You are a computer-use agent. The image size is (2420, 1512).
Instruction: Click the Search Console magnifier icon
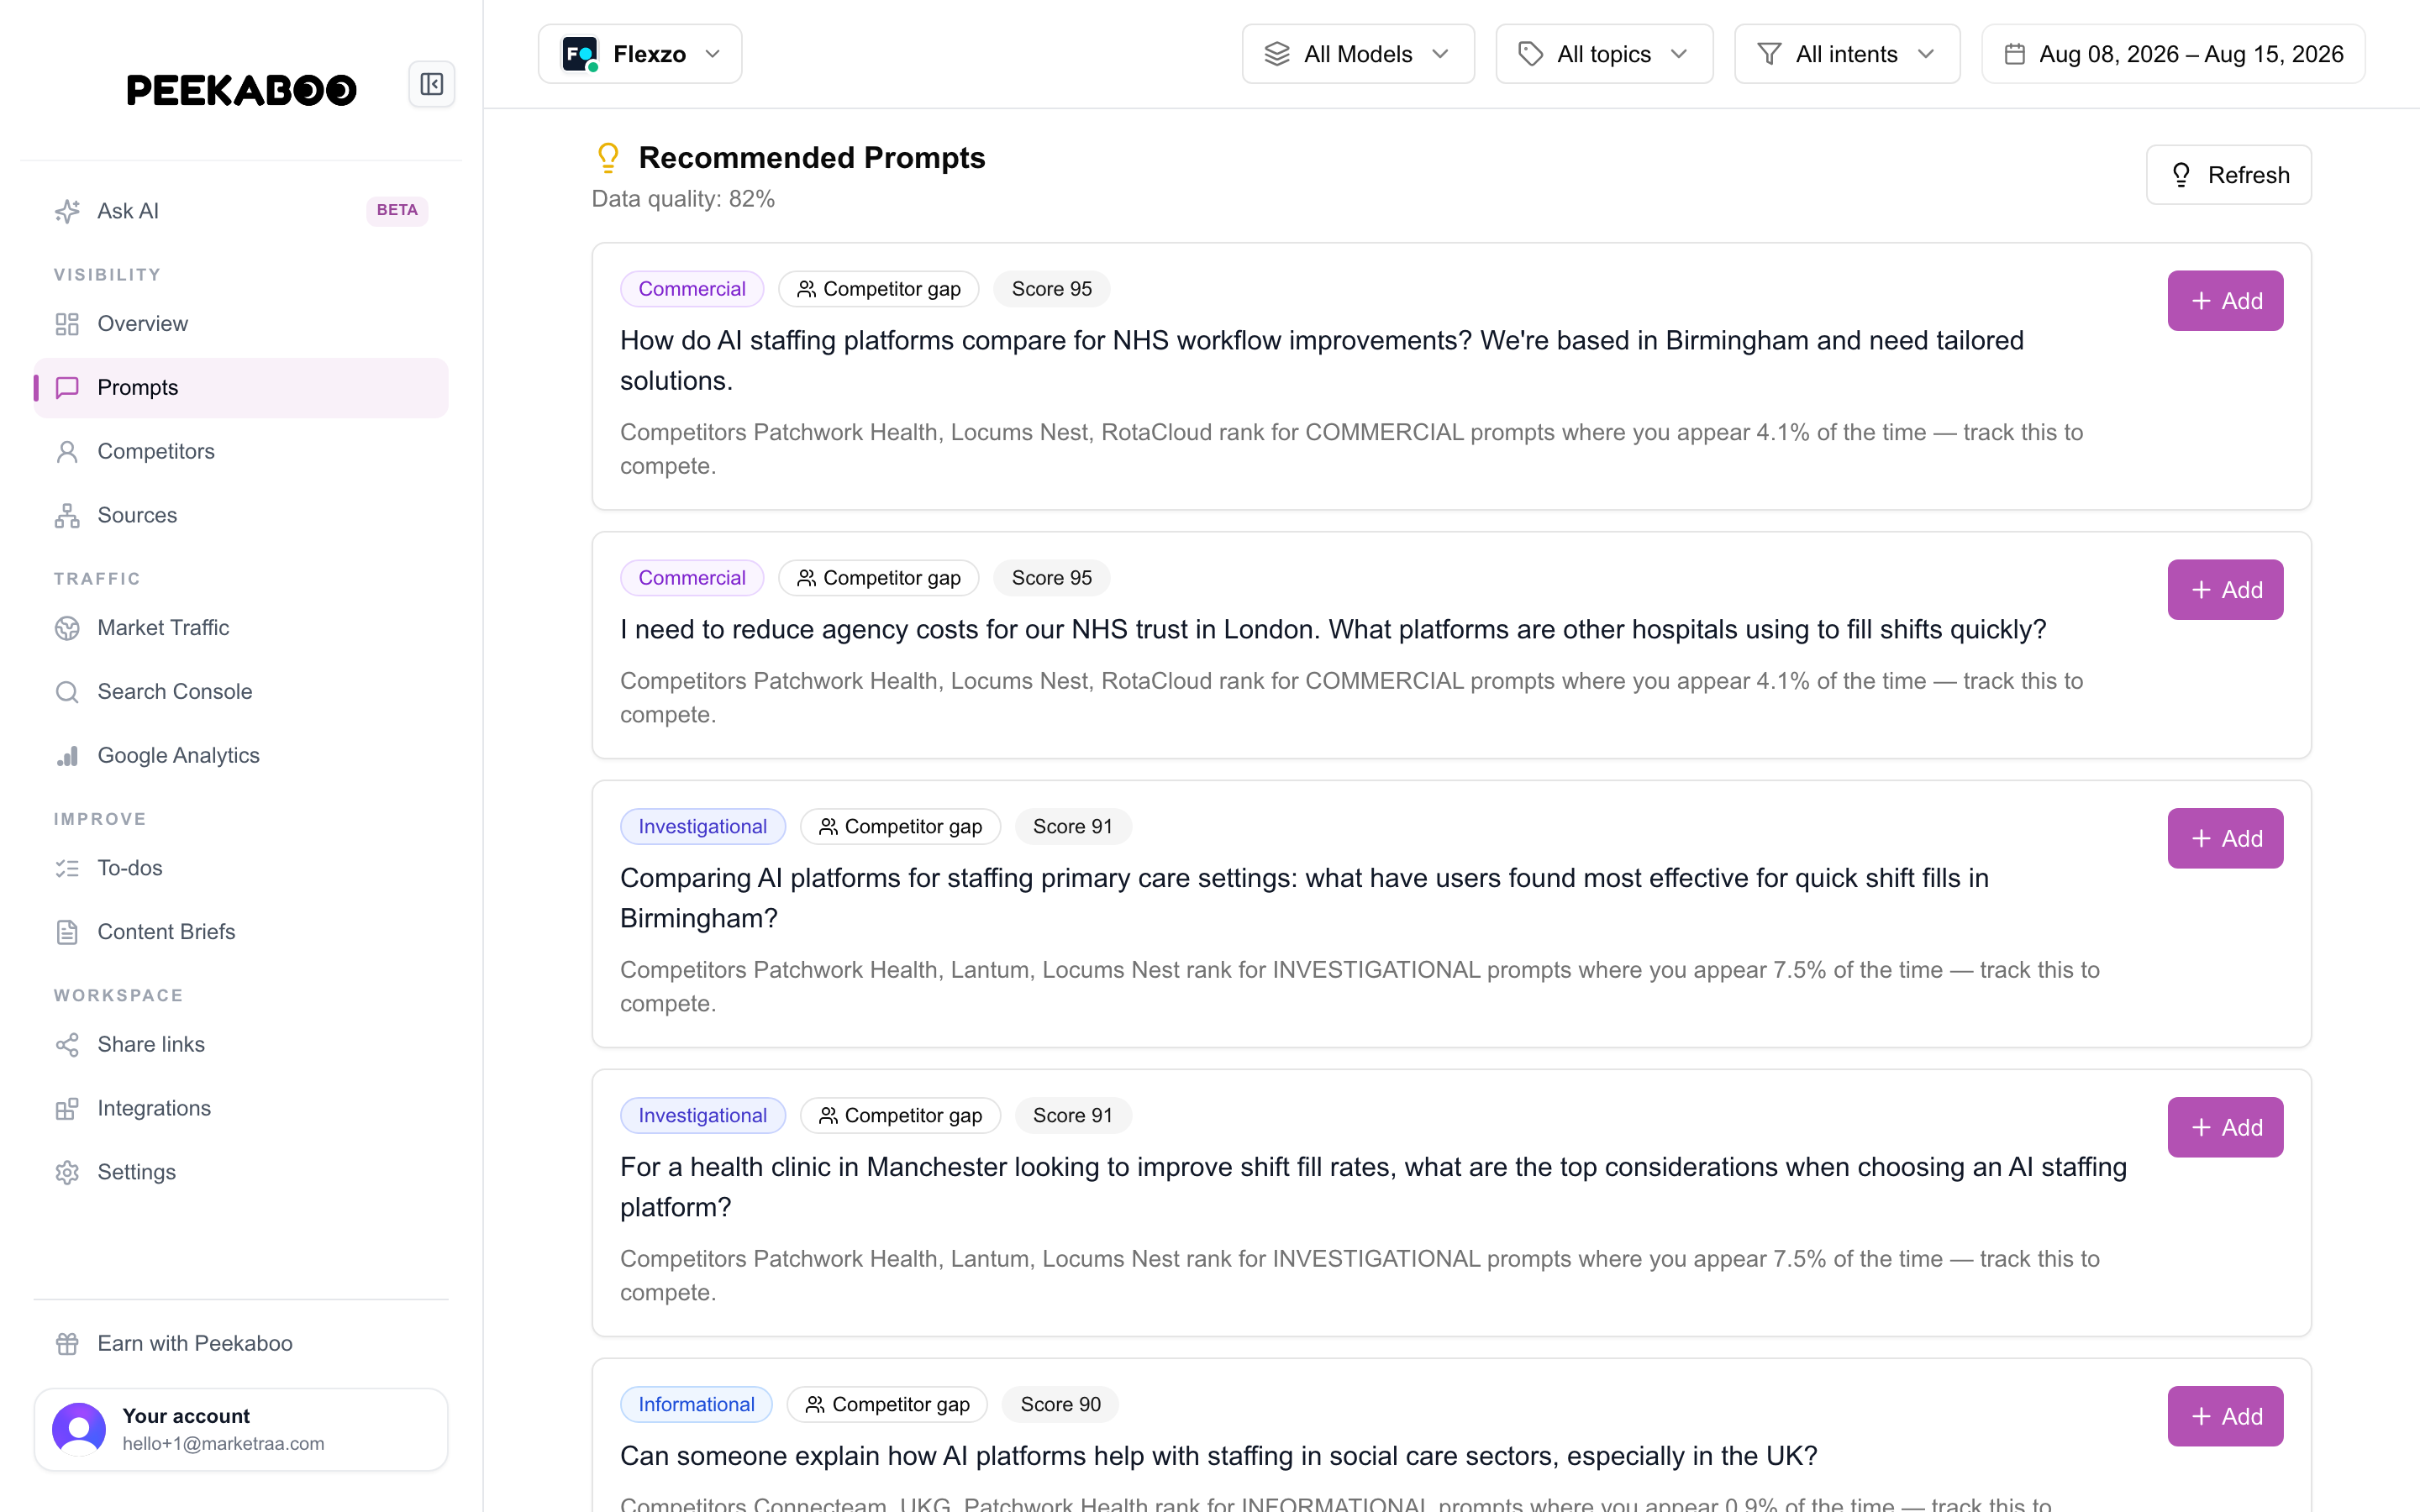[67, 692]
